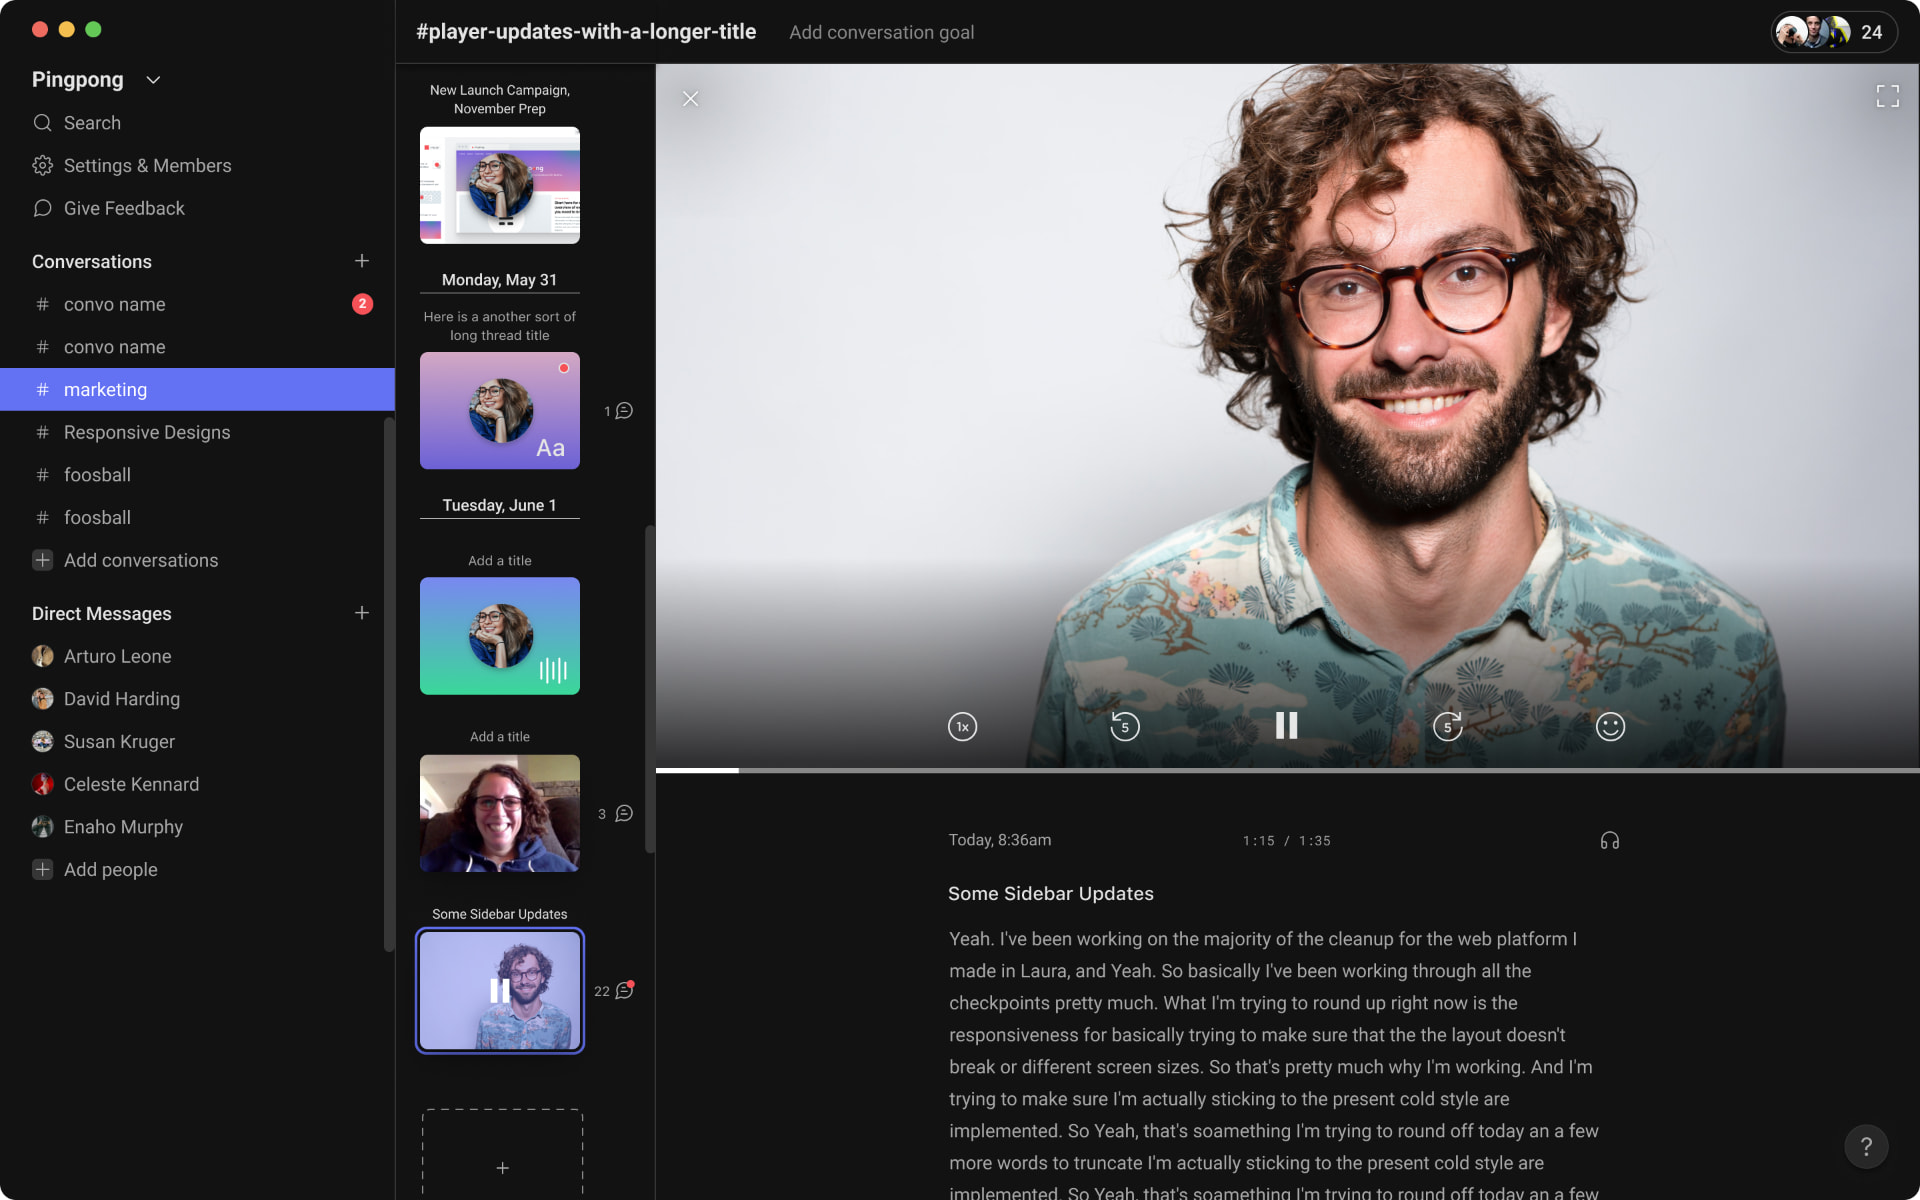
Task: Add a new conversation with plus icon
Action: click(x=362, y=261)
